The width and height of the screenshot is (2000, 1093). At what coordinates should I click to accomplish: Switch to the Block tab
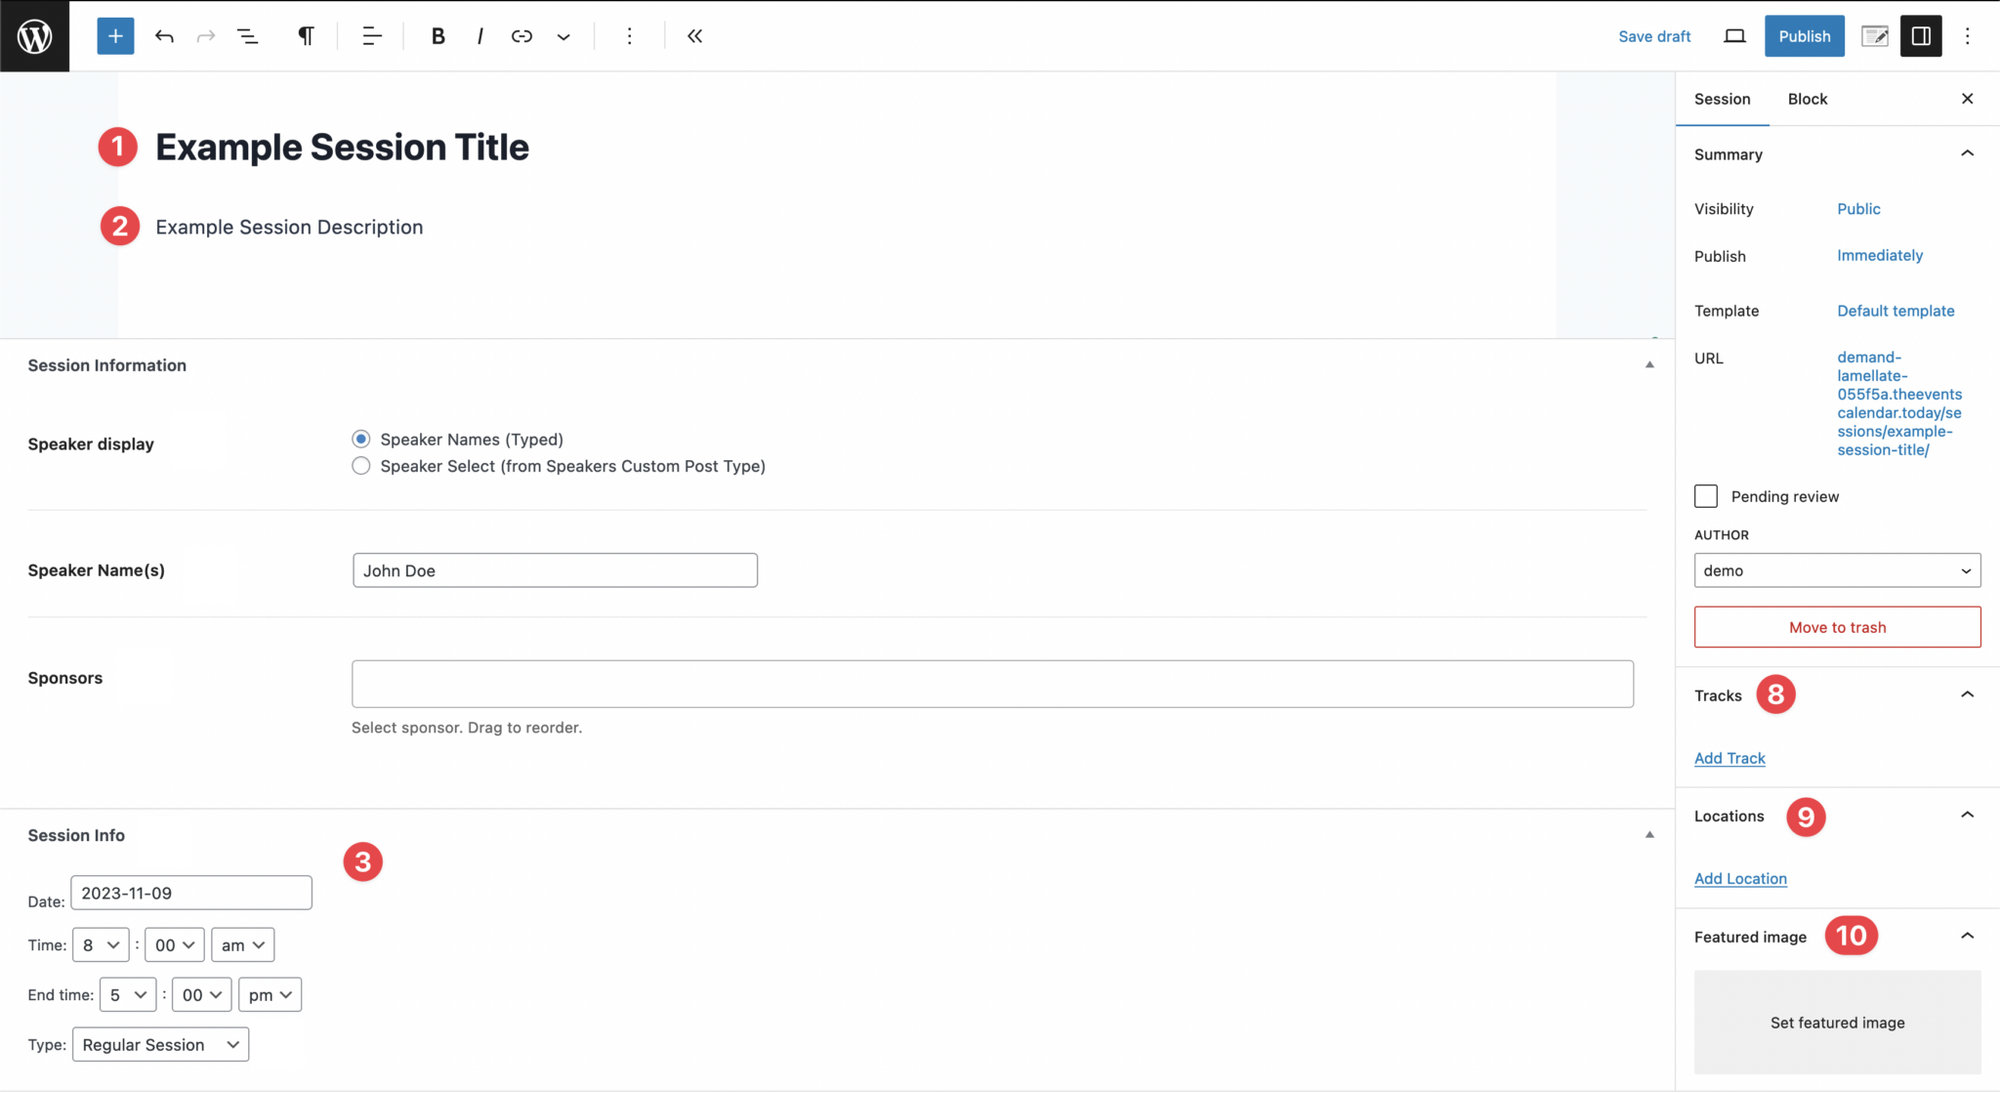1807,99
